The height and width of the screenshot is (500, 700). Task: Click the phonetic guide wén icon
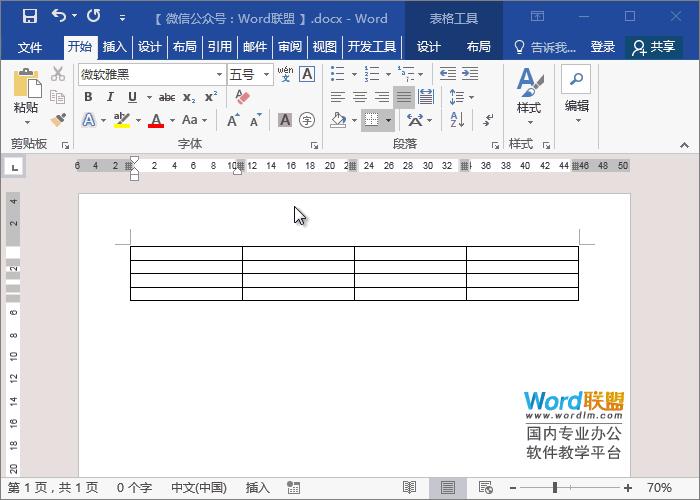click(285, 74)
